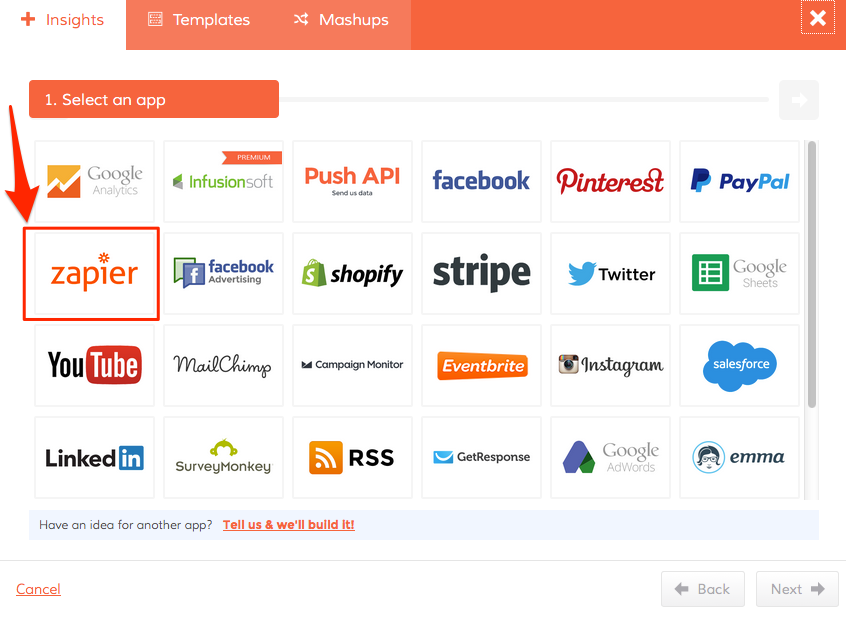Select the Emma app tile

[x=739, y=457]
